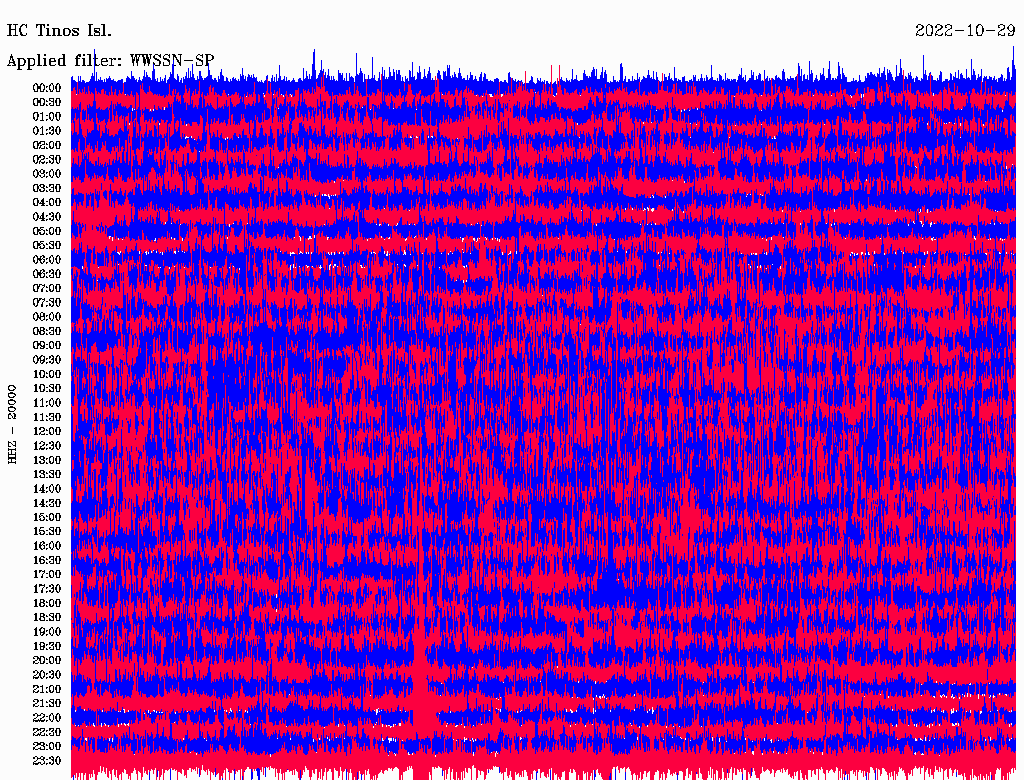Select the 04:00 time label

[x=47, y=203]
